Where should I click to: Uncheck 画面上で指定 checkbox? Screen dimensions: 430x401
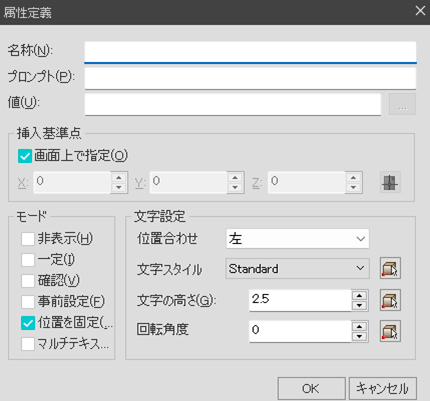click(25, 156)
